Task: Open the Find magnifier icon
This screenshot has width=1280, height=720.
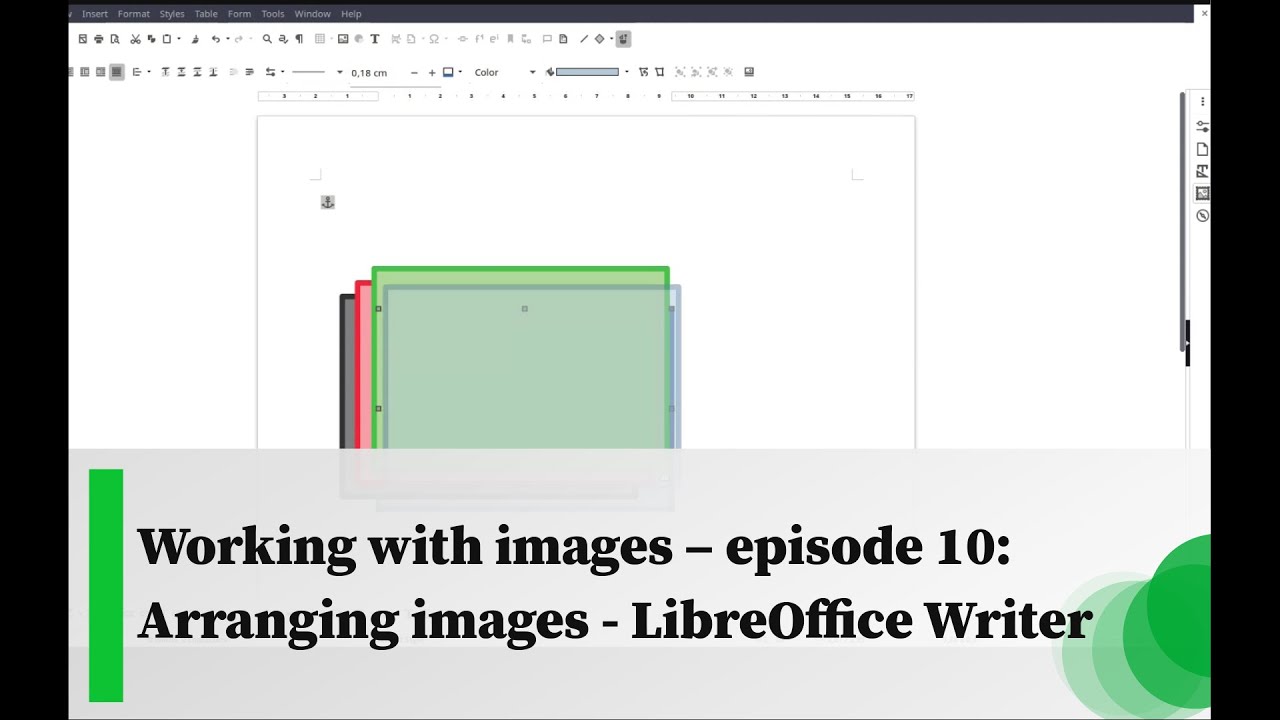Action: (267, 39)
